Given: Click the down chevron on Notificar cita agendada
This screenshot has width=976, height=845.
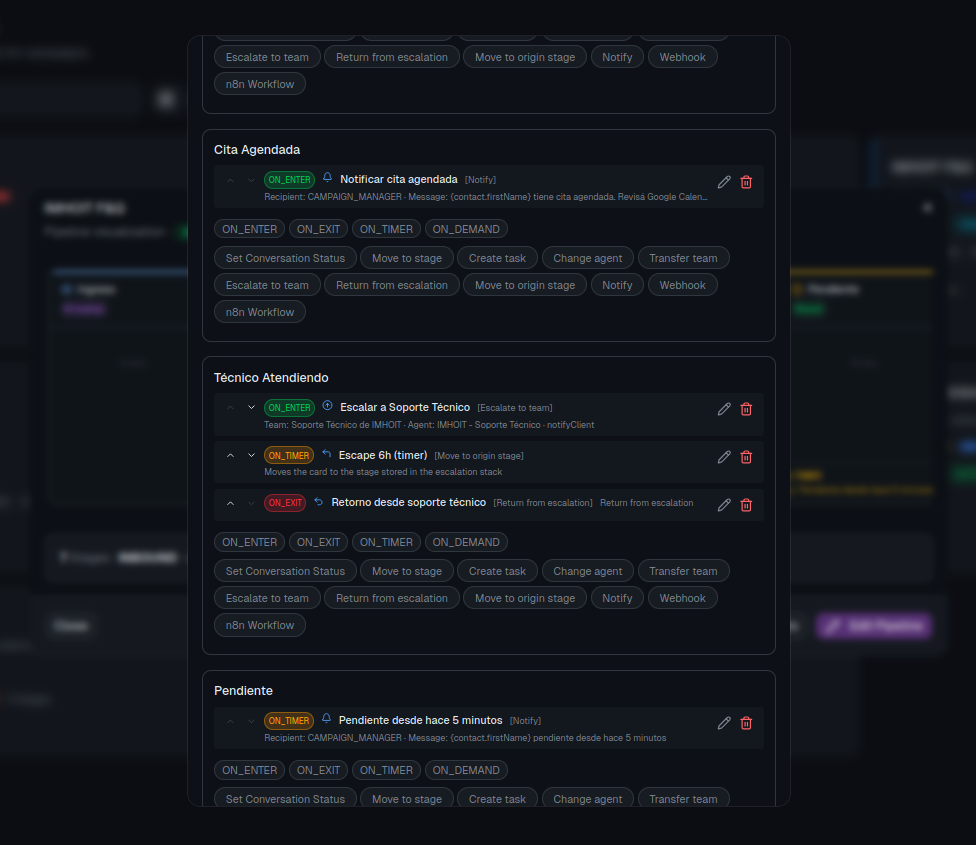Looking at the screenshot, I should click(251, 180).
